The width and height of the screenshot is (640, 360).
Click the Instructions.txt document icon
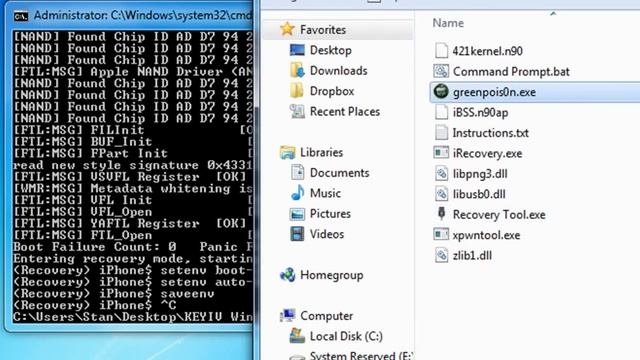point(441,133)
